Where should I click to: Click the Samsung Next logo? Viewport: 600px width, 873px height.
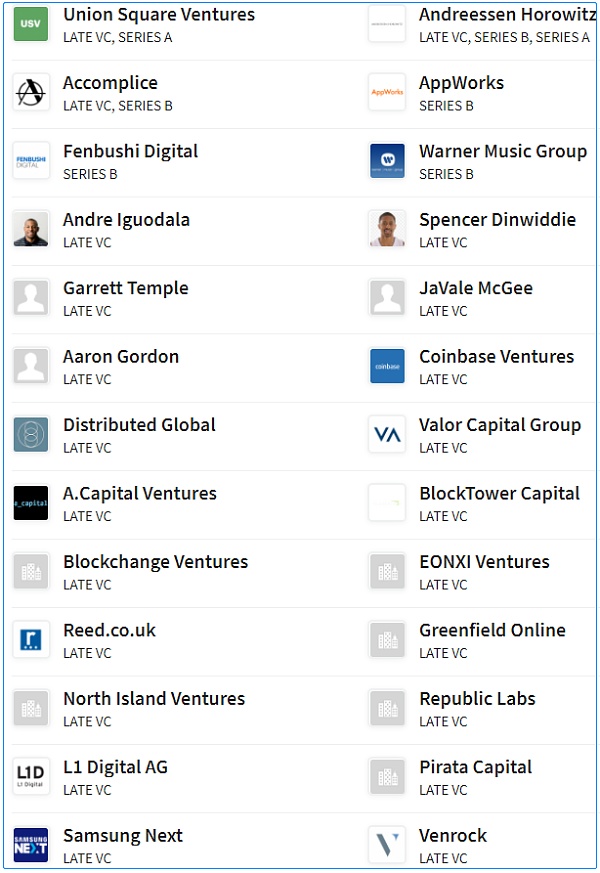[31, 845]
